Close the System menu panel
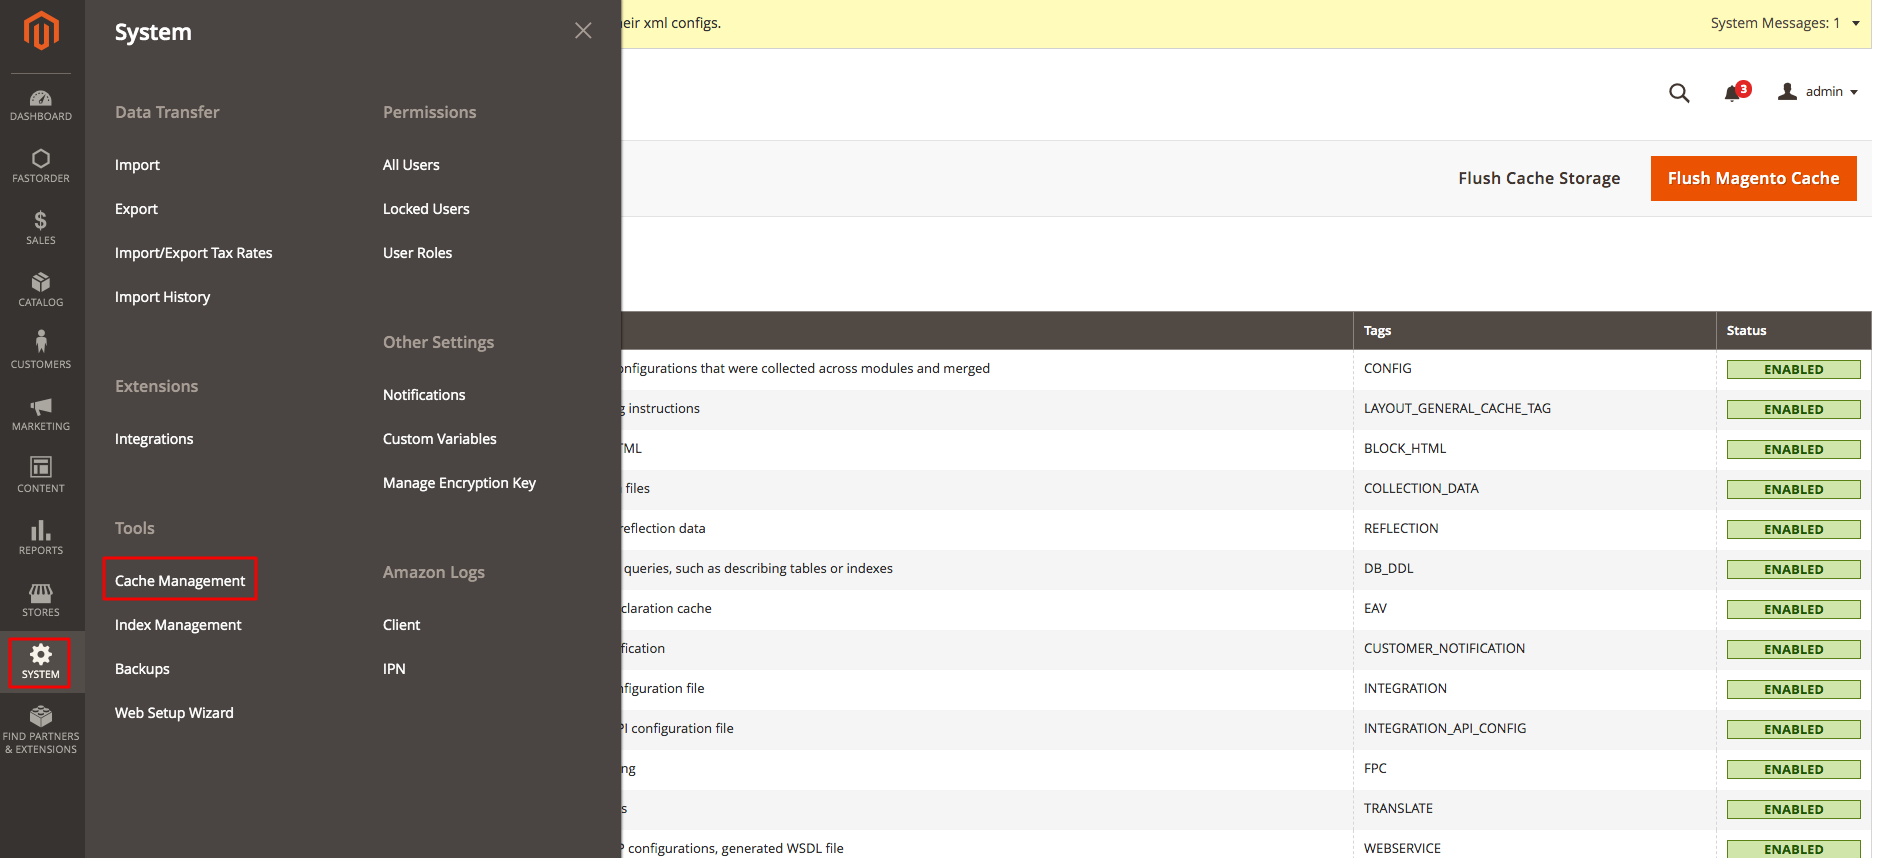Viewport: 1890px width, 858px height. tap(583, 31)
